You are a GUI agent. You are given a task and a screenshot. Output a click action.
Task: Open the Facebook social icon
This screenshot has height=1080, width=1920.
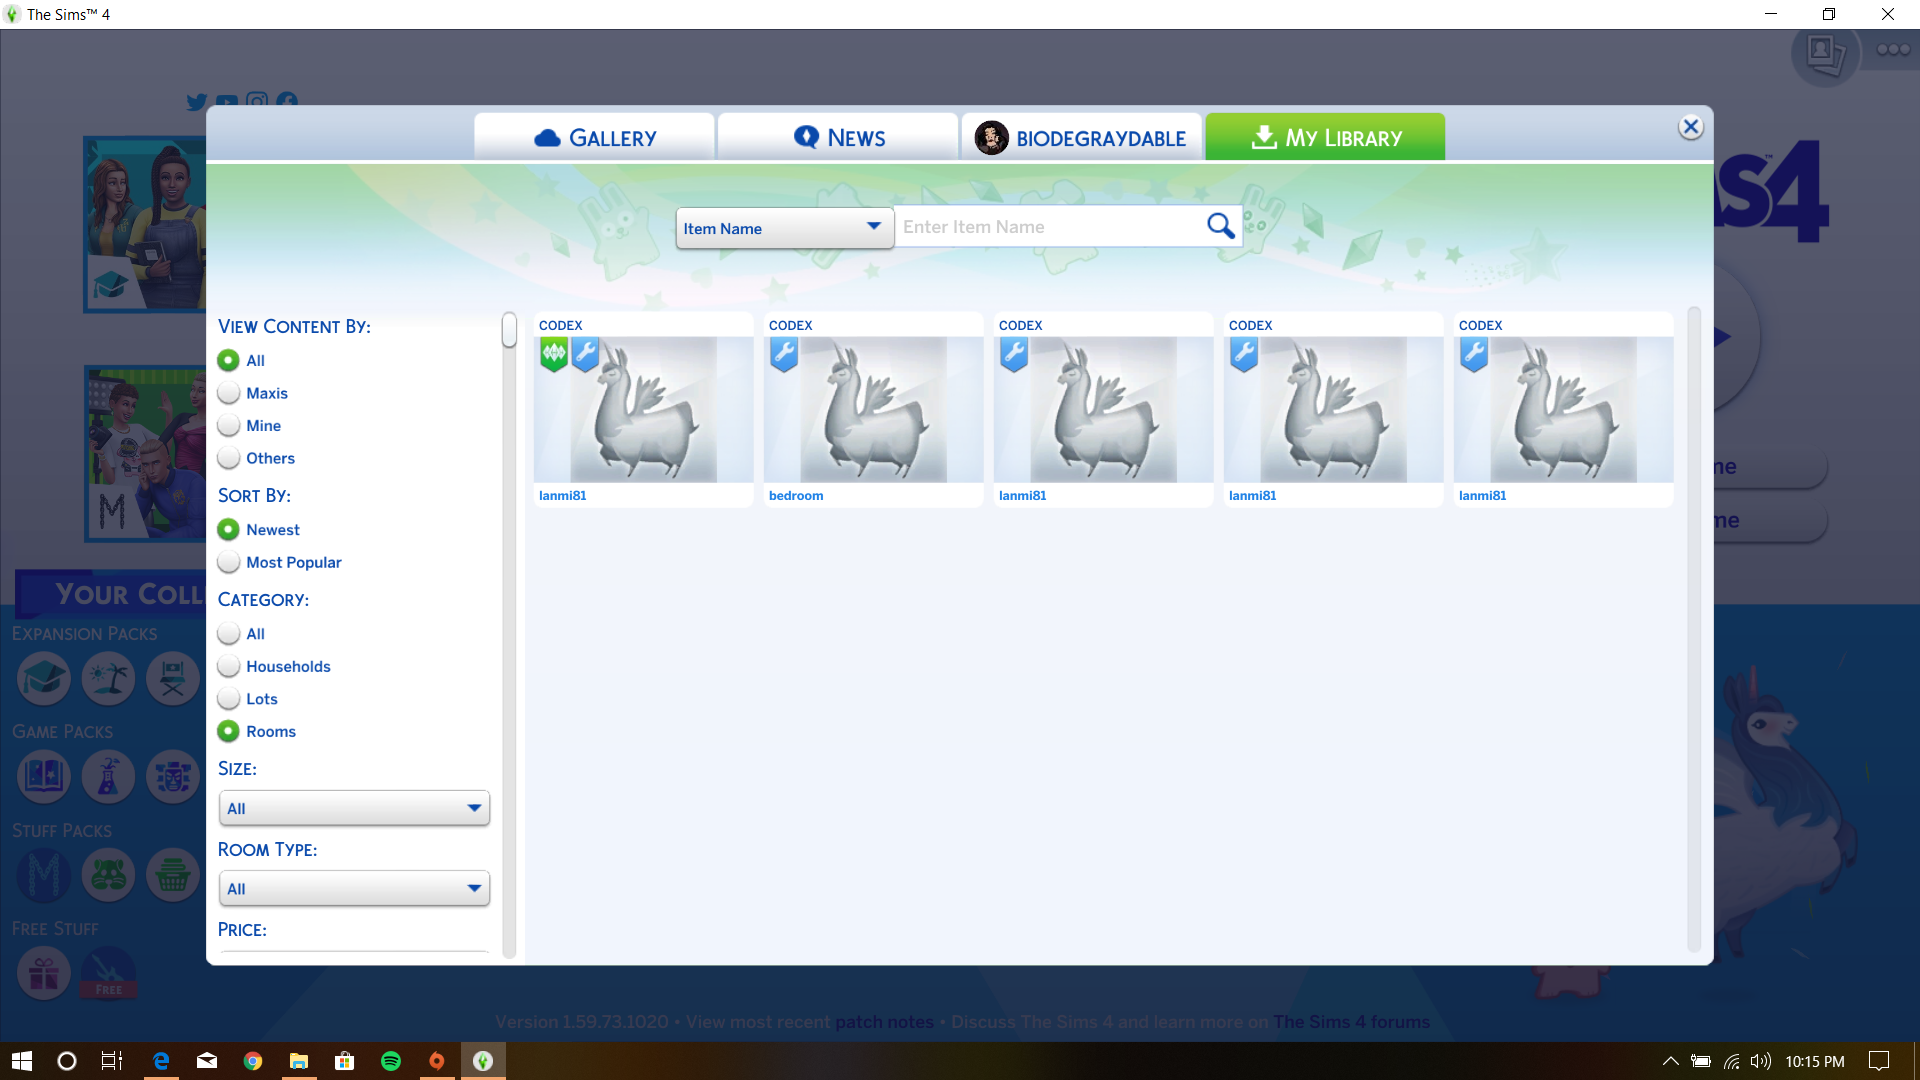pyautogui.click(x=287, y=102)
